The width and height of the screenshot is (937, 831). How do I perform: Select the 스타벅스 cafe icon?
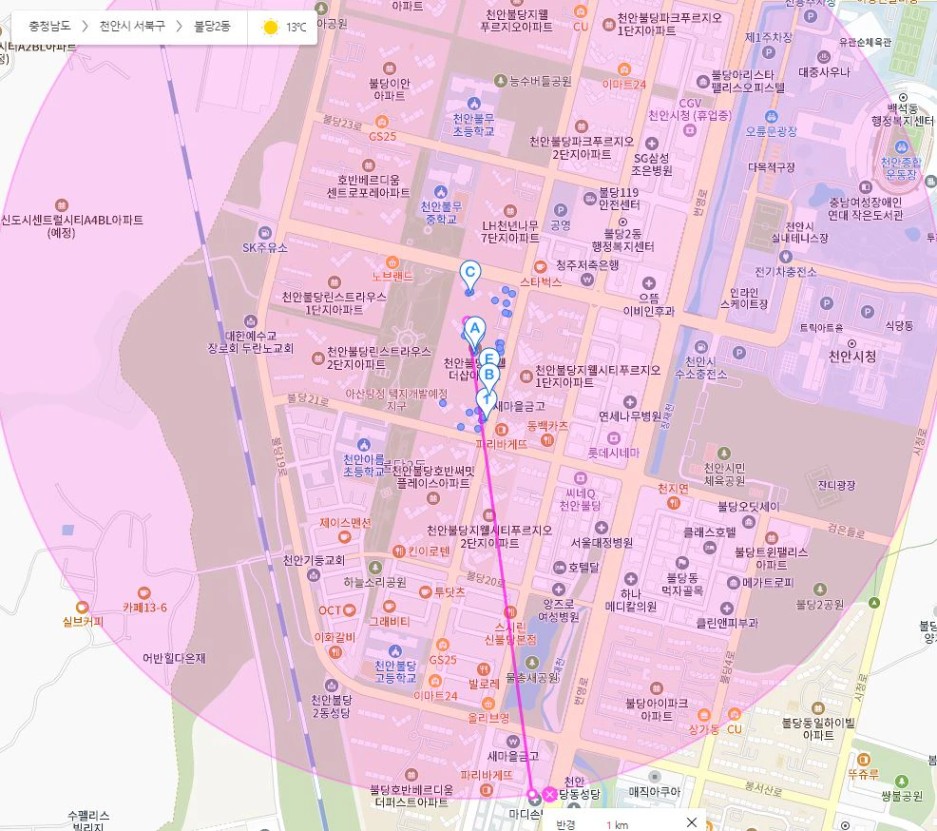click(540, 267)
